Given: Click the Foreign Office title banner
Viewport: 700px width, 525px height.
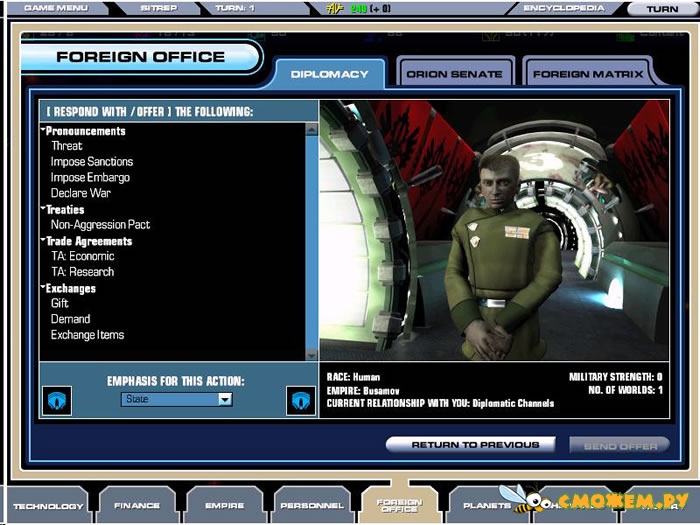Looking at the screenshot, I should (x=141, y=57).
